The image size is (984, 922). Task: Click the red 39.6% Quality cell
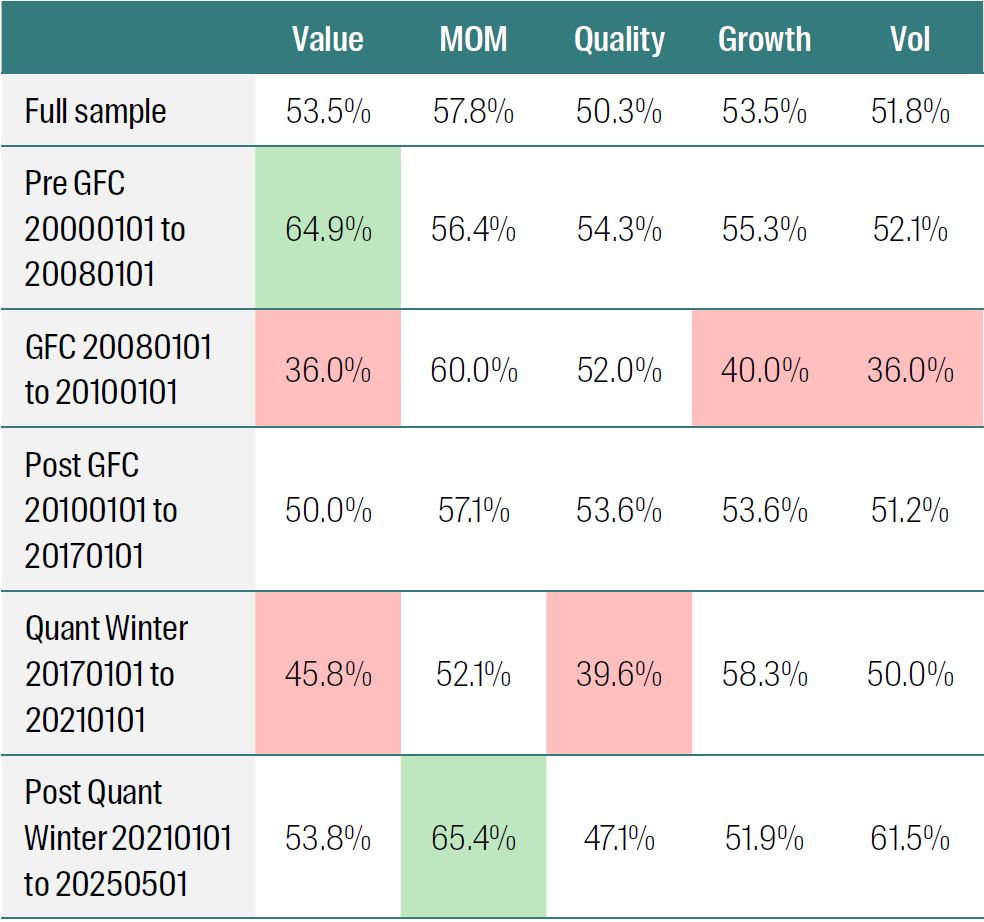pos(619,674)
